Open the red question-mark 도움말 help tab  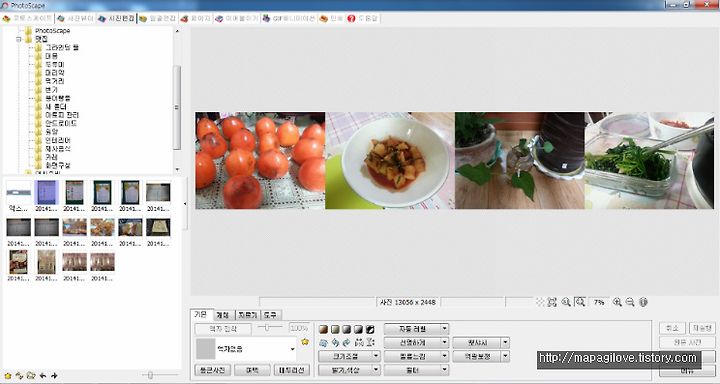(362, 18)
